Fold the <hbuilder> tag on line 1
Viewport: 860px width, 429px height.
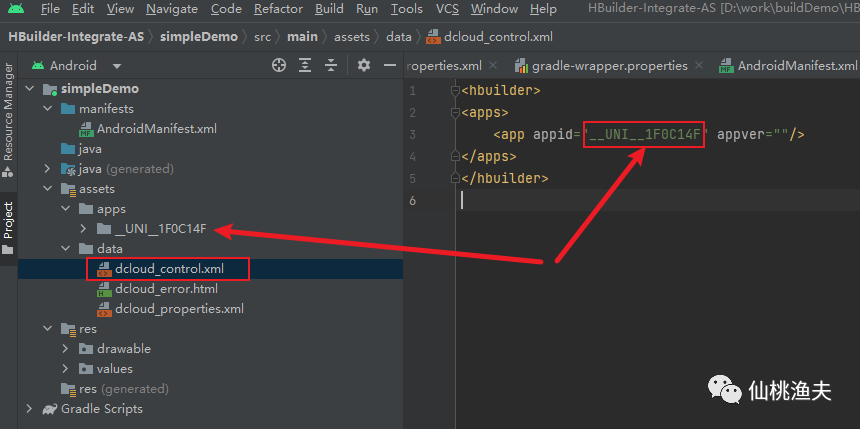[x=455, y=91]
